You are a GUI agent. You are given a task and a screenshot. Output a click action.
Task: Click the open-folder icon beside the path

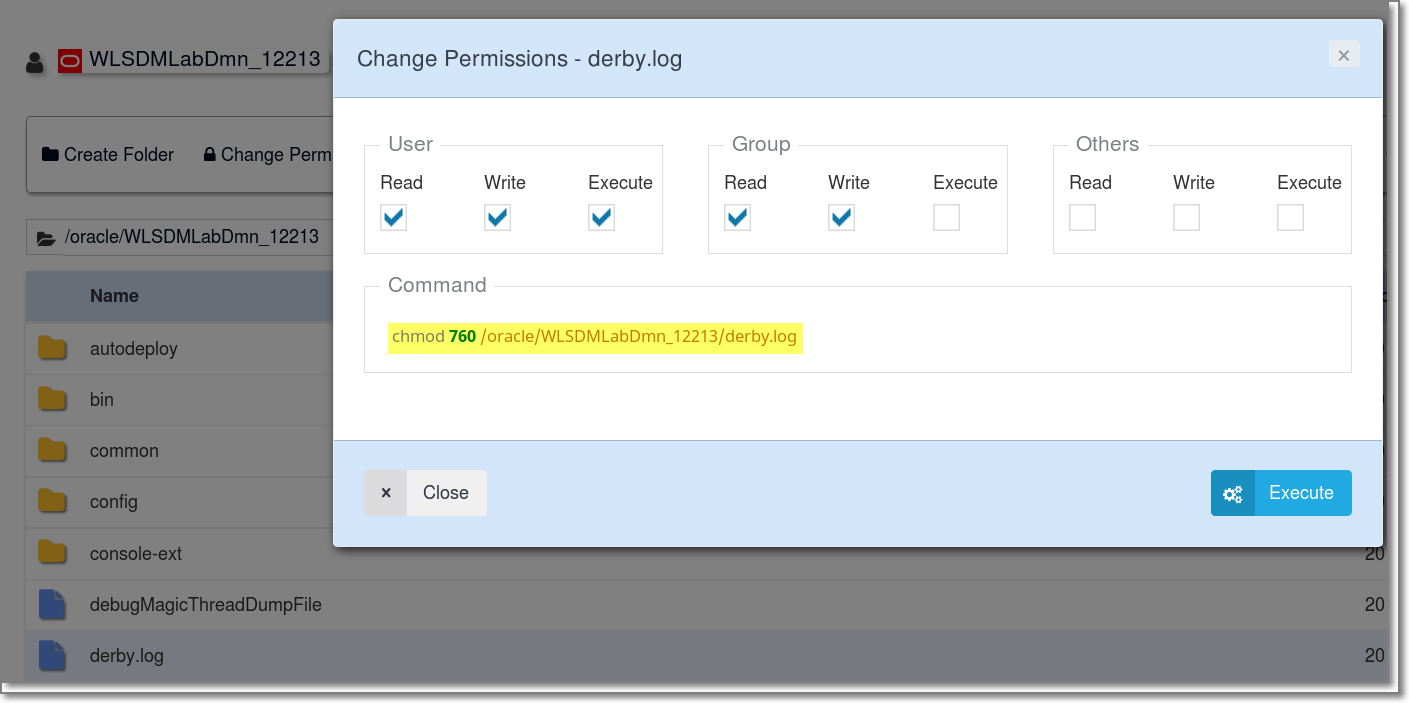click(46, 238)
